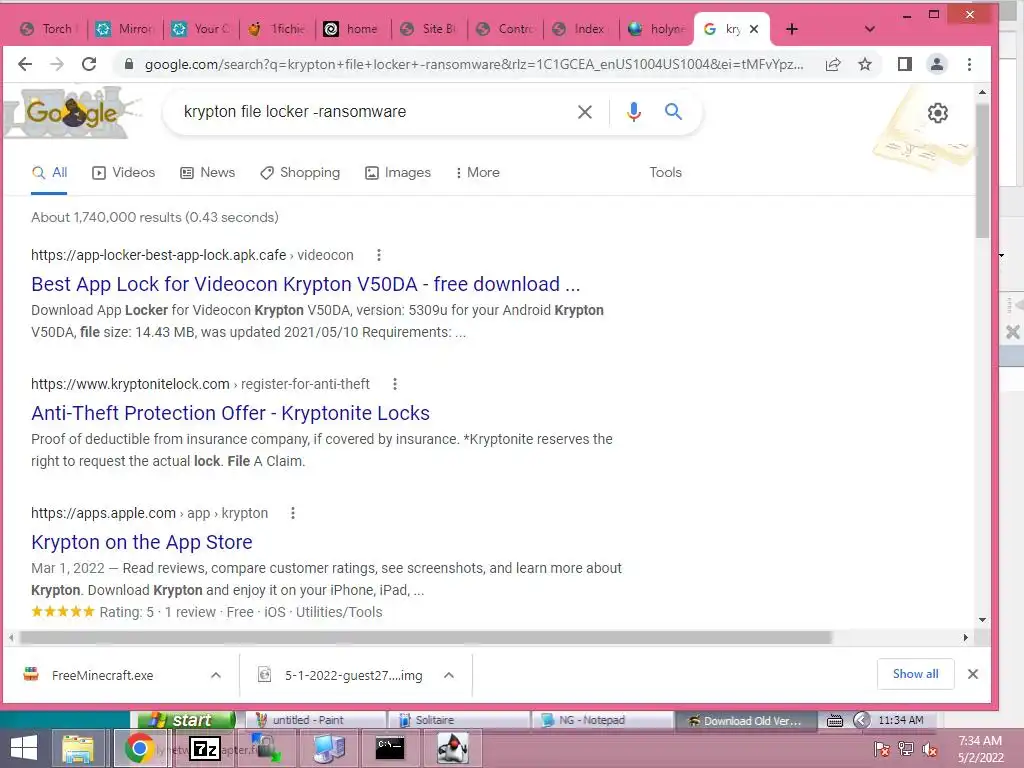Click the horizontal scrollbar thumb
The width and height of the screenshot is (1024, 768).
[426, 637]
